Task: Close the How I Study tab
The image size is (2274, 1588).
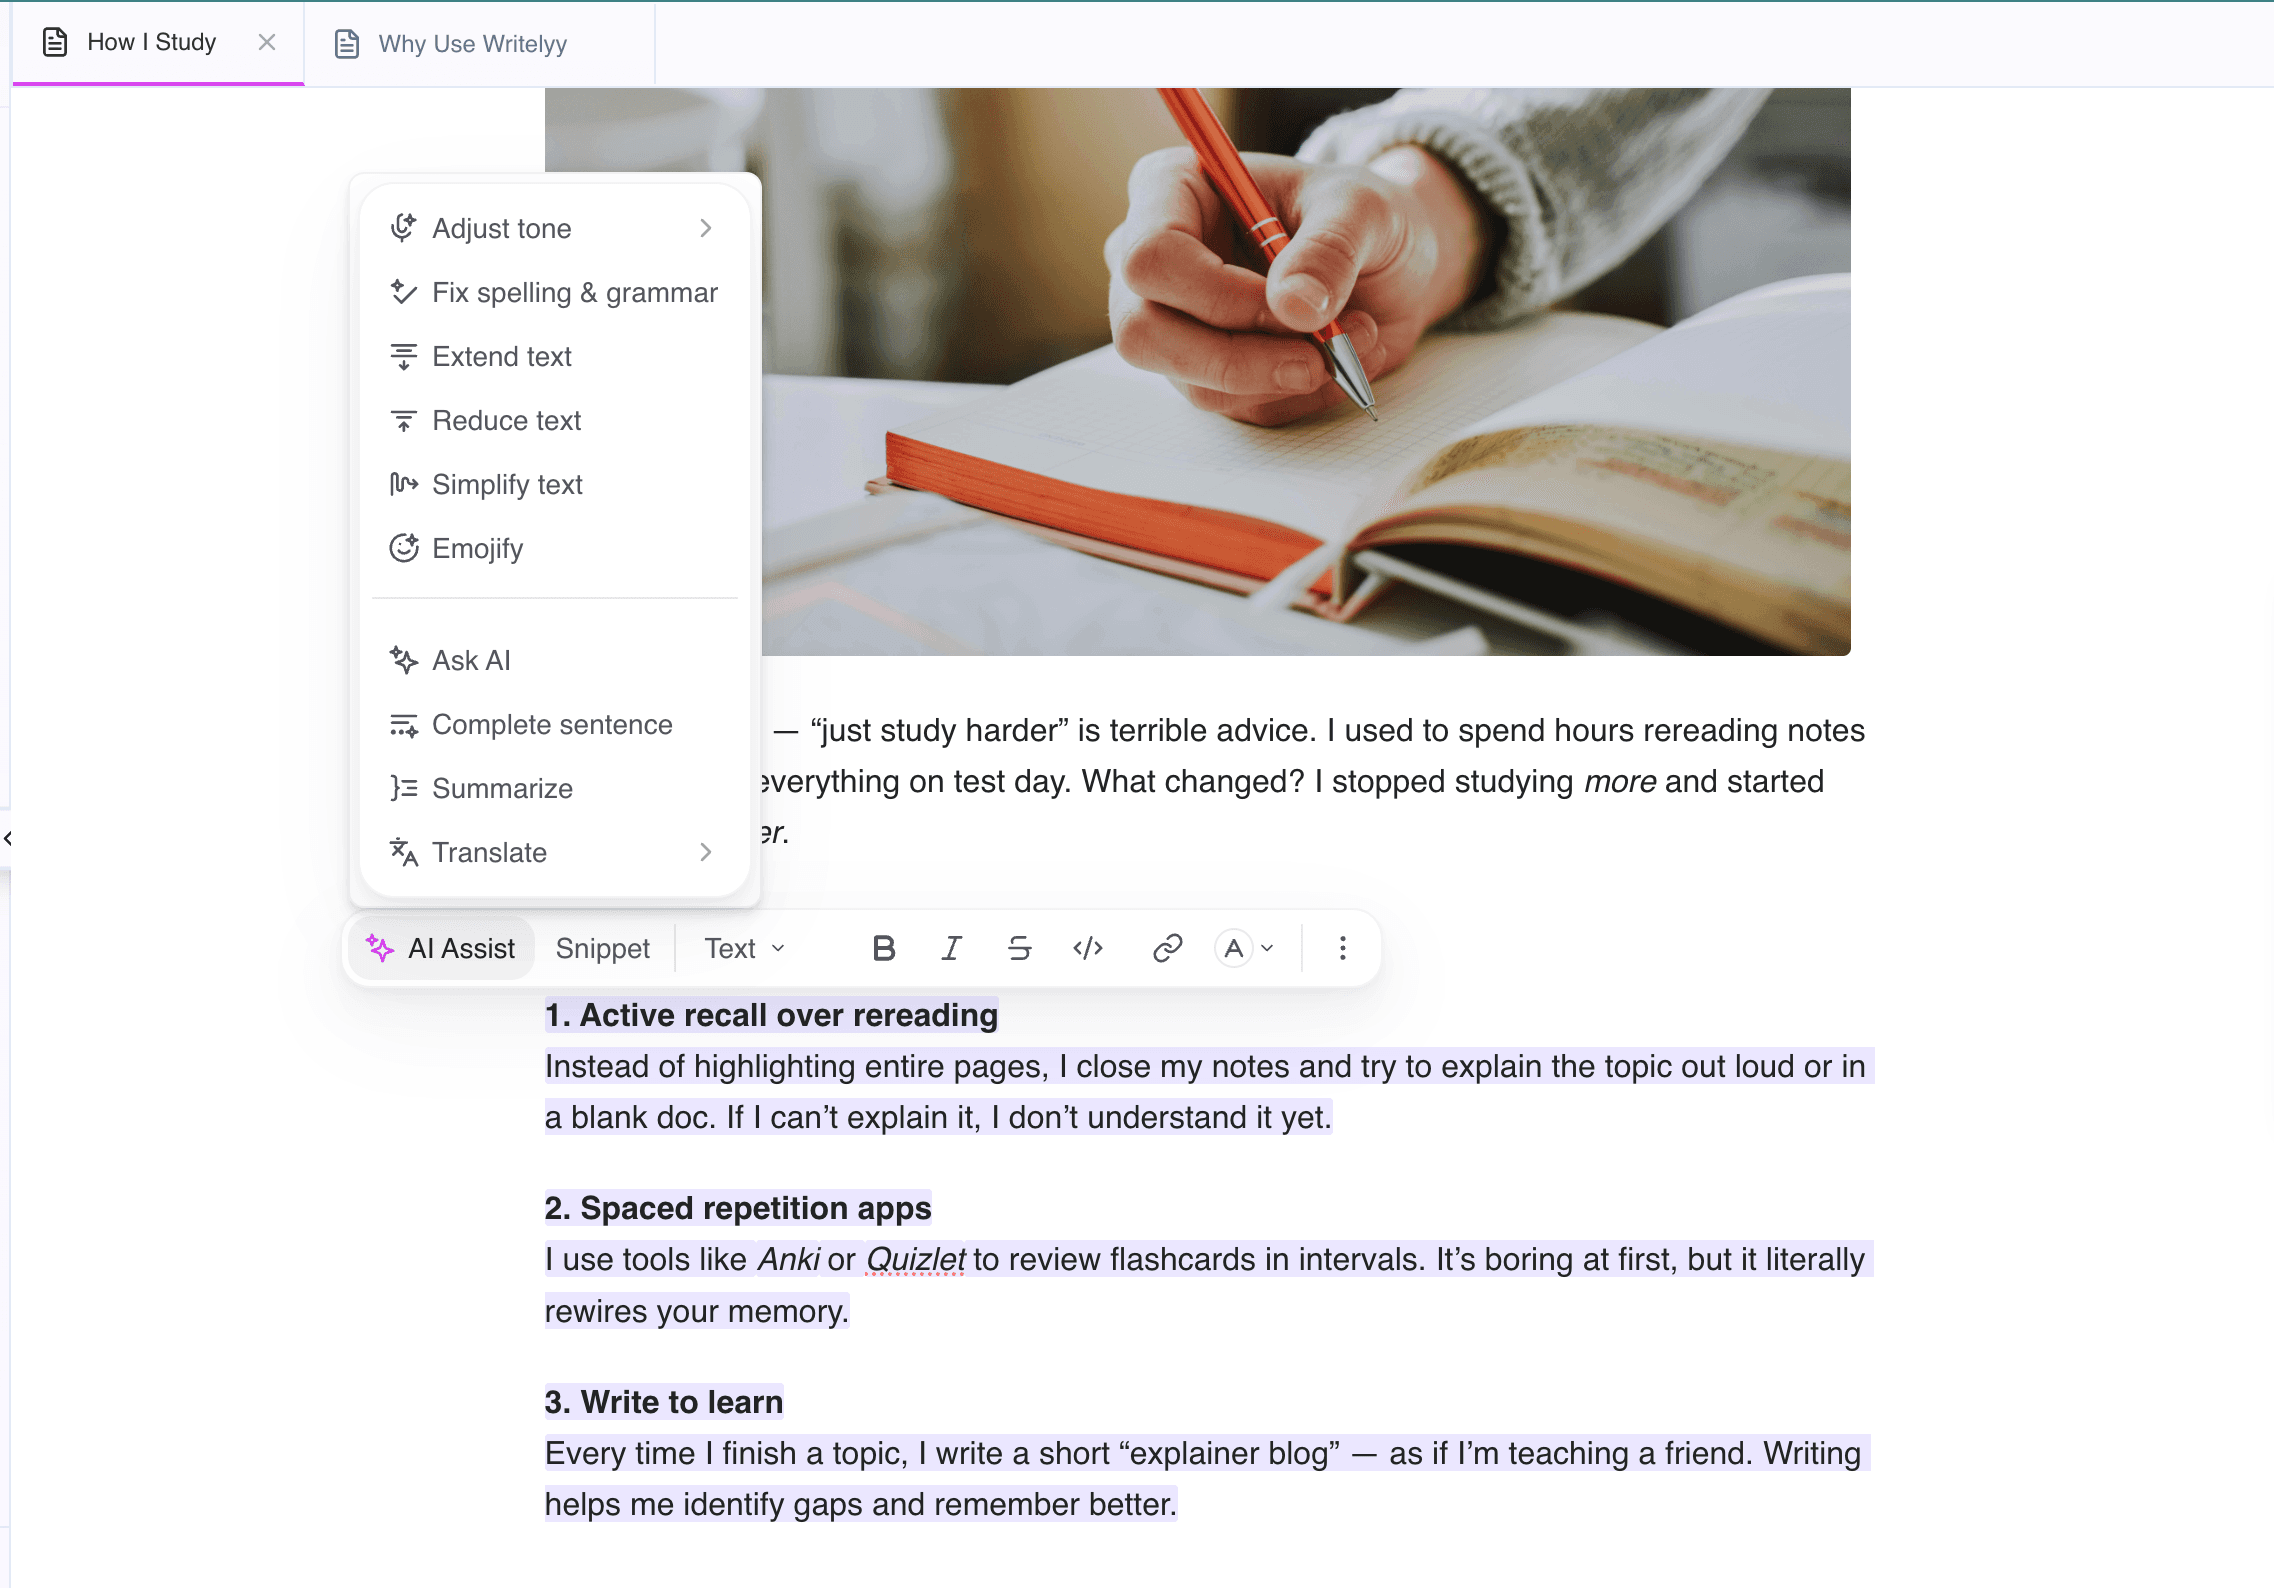Action: (x=267, y=42)
